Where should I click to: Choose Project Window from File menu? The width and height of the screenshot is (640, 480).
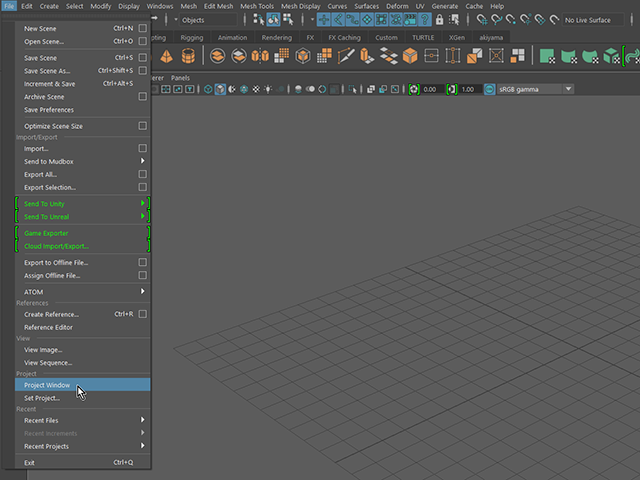(x=82, y=384)
